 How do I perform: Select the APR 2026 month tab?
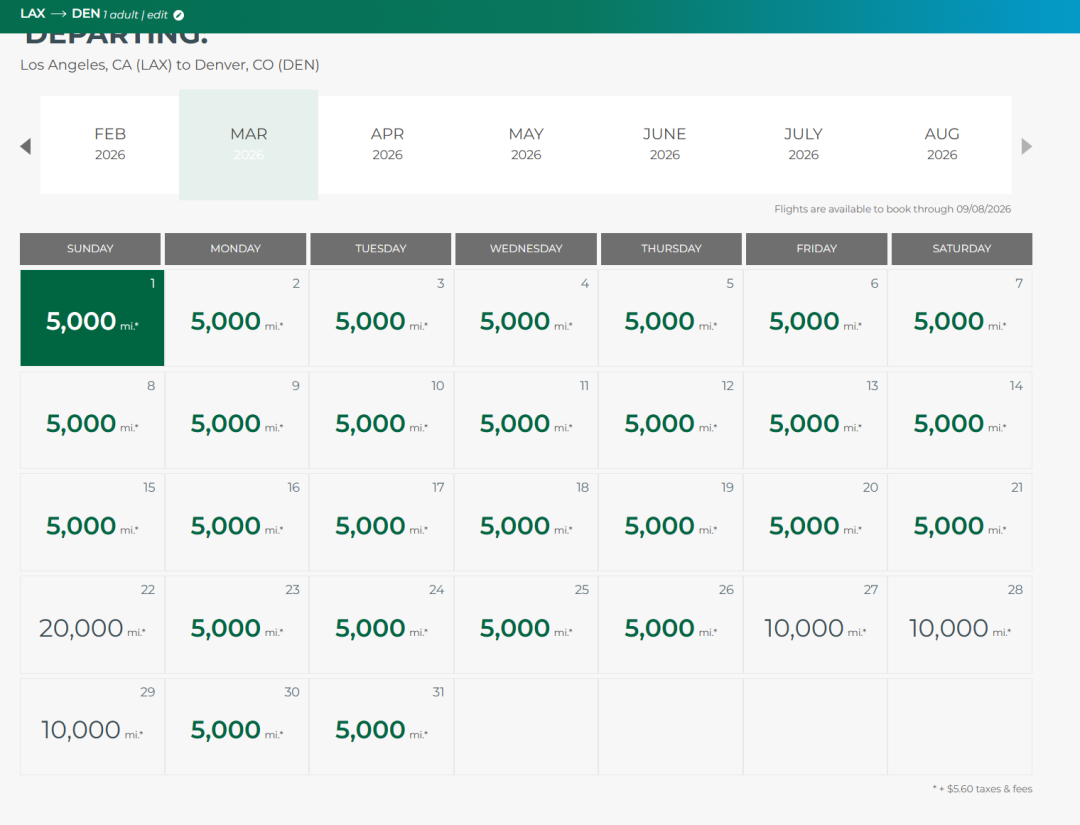coord(387,144)
